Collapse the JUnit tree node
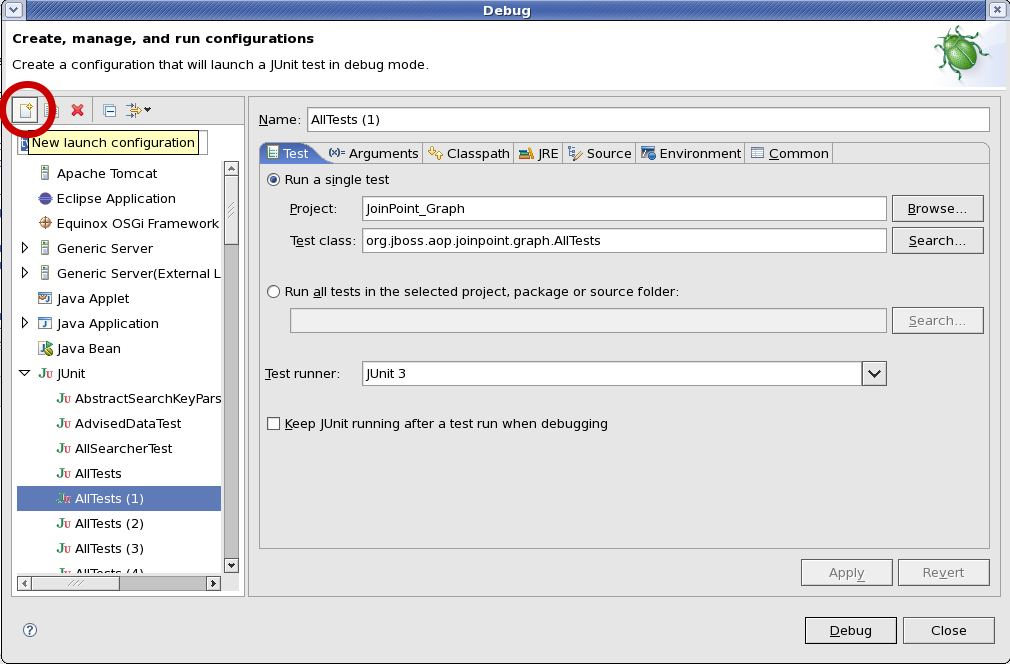This screenshot has width=1010, height=664. tap(24, 373)
